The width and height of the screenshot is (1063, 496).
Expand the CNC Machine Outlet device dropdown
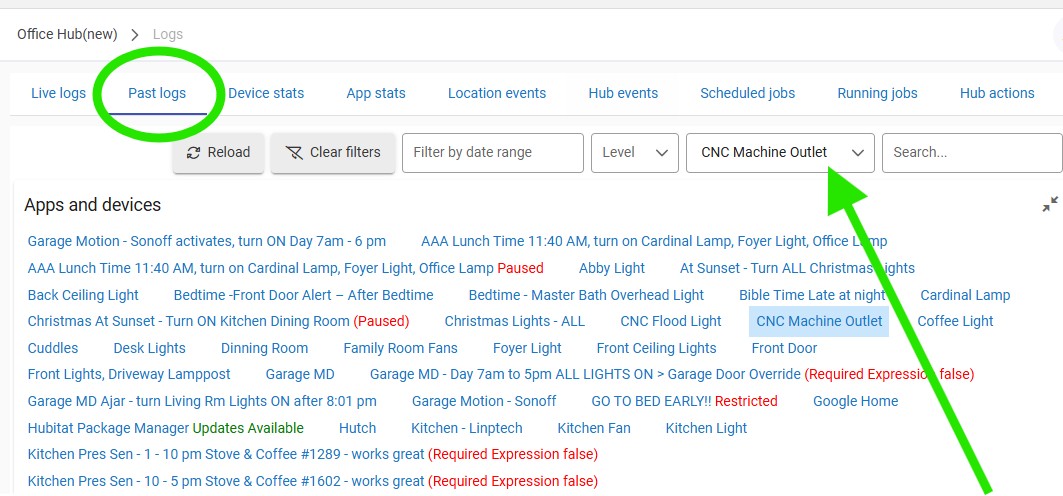(780, 153)
